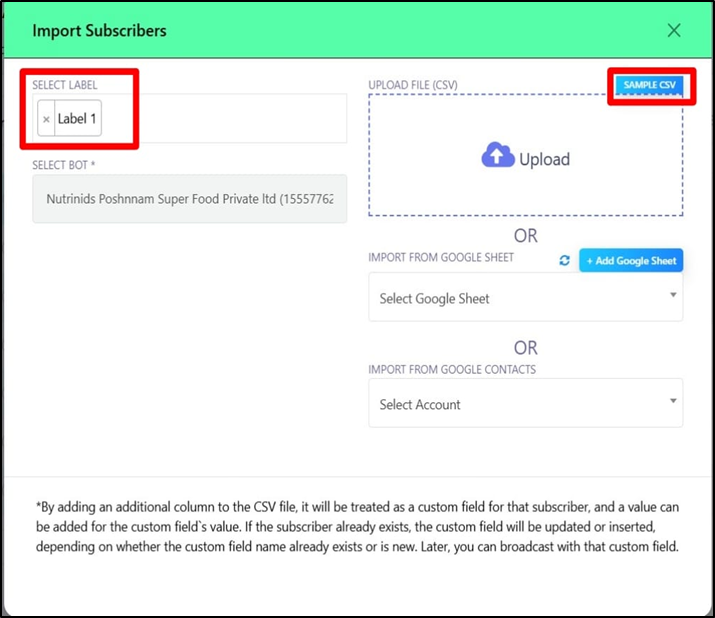Click the Import From Google Contacts heading
The image size is (715, 618).
coord(451,369)
